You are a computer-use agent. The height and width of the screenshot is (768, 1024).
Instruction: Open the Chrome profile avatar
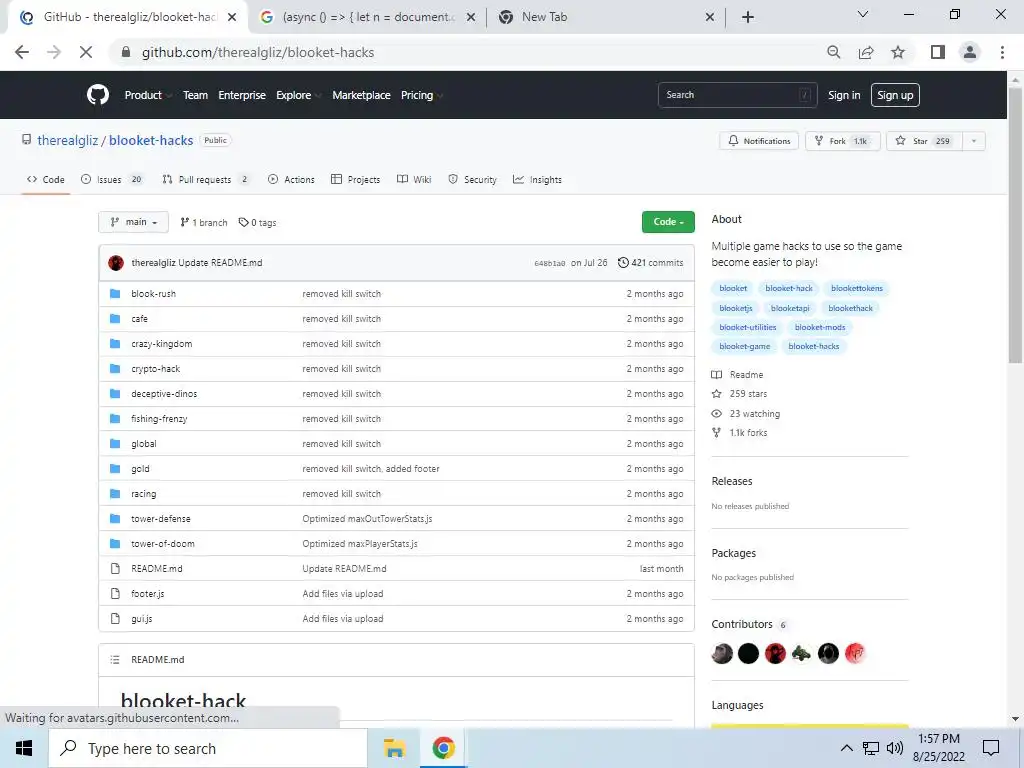970,52
